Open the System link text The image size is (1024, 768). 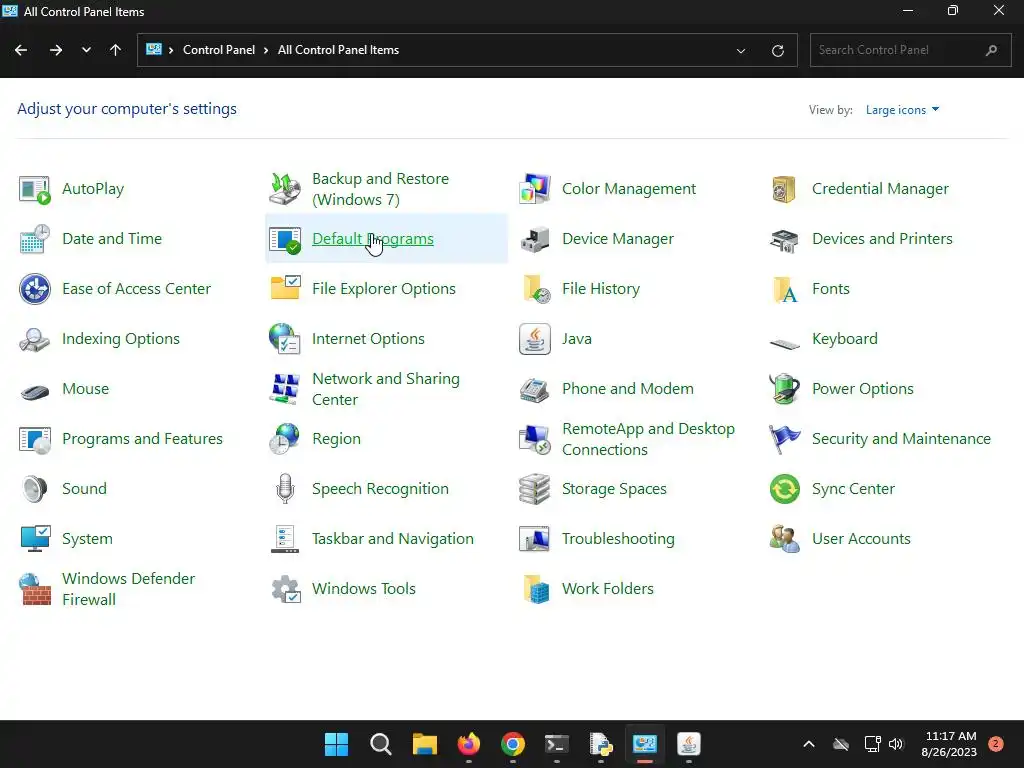[x=88, y=539]
